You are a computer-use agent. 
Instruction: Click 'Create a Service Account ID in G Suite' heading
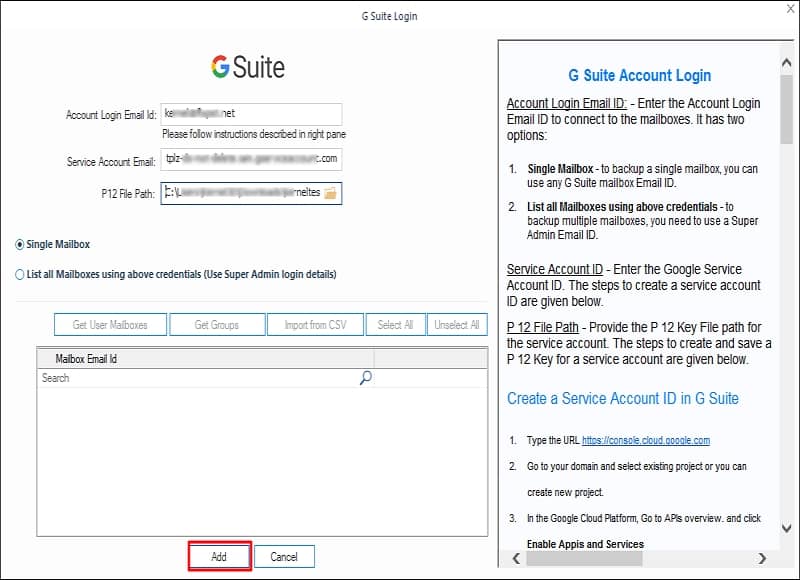[x=622, y=398]
